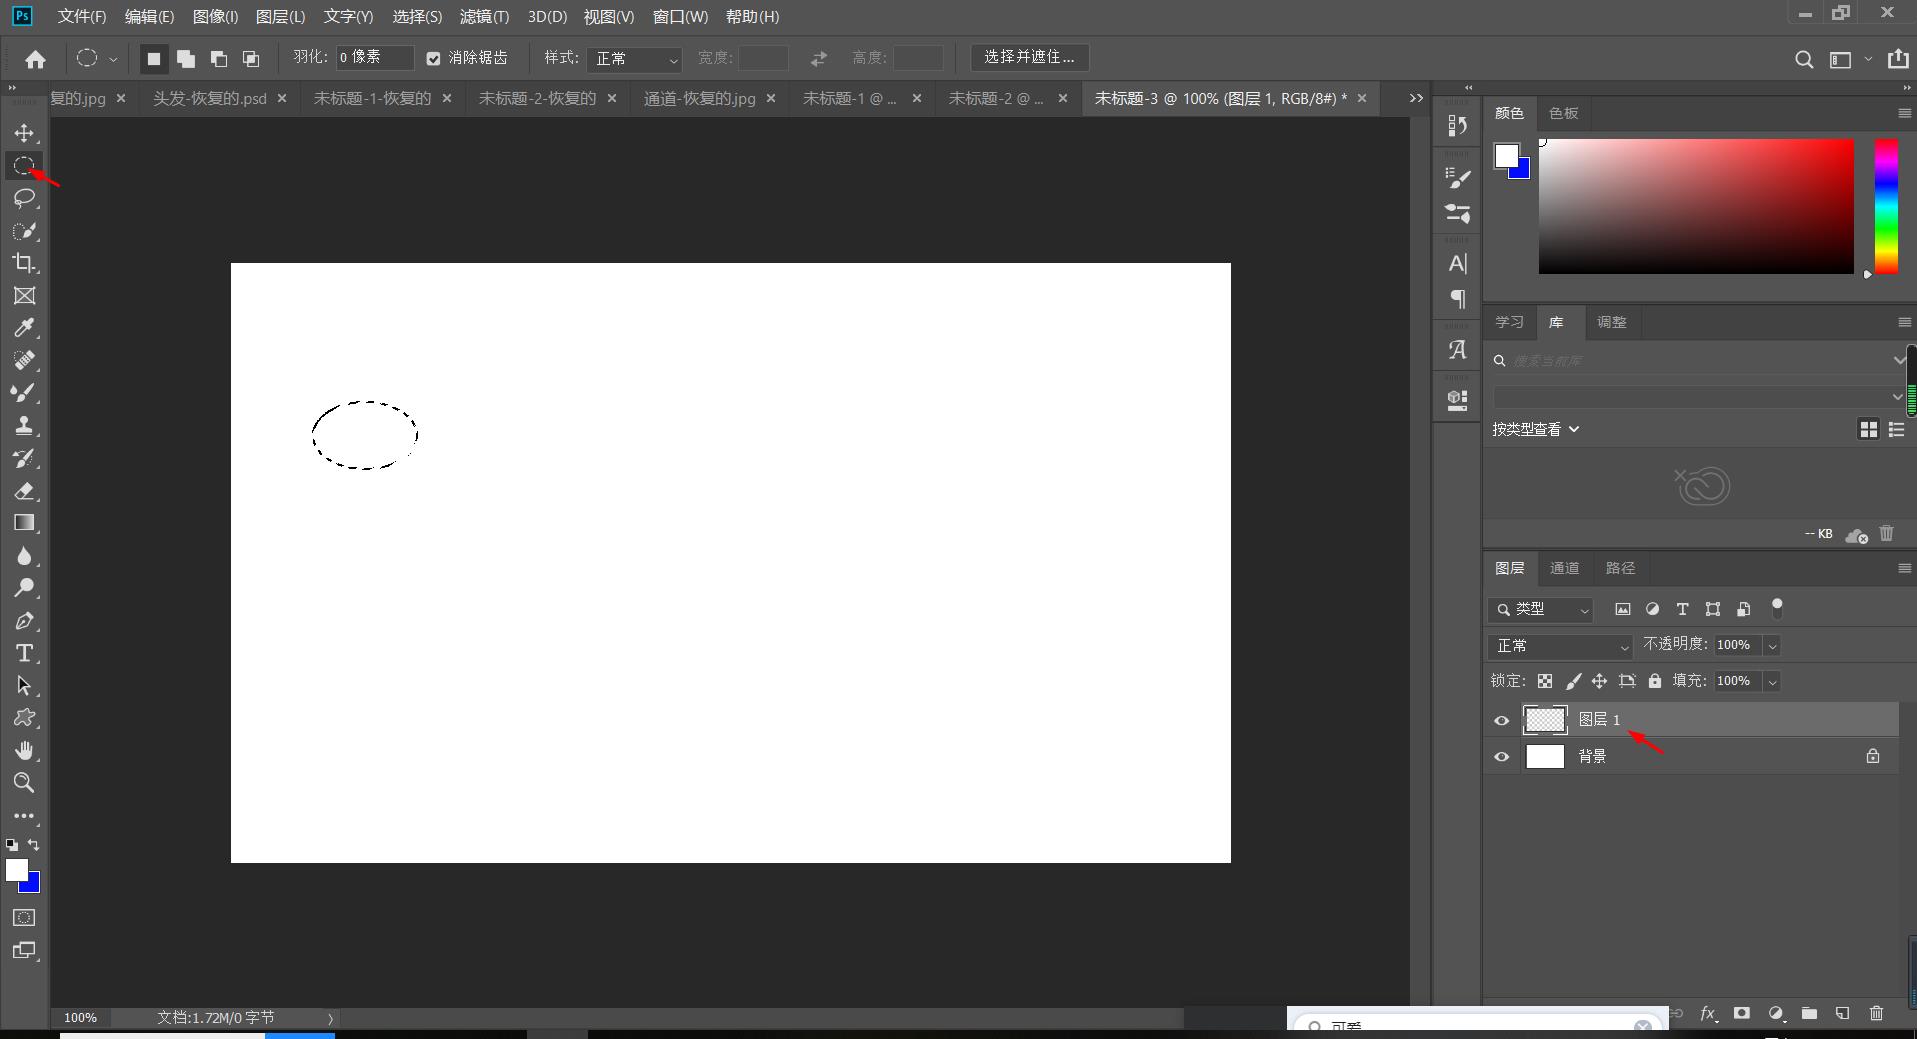Click the add layer style fx icon
The width and height of the screenshot is (1917, 1039).
click(x=1708, y=1013)
